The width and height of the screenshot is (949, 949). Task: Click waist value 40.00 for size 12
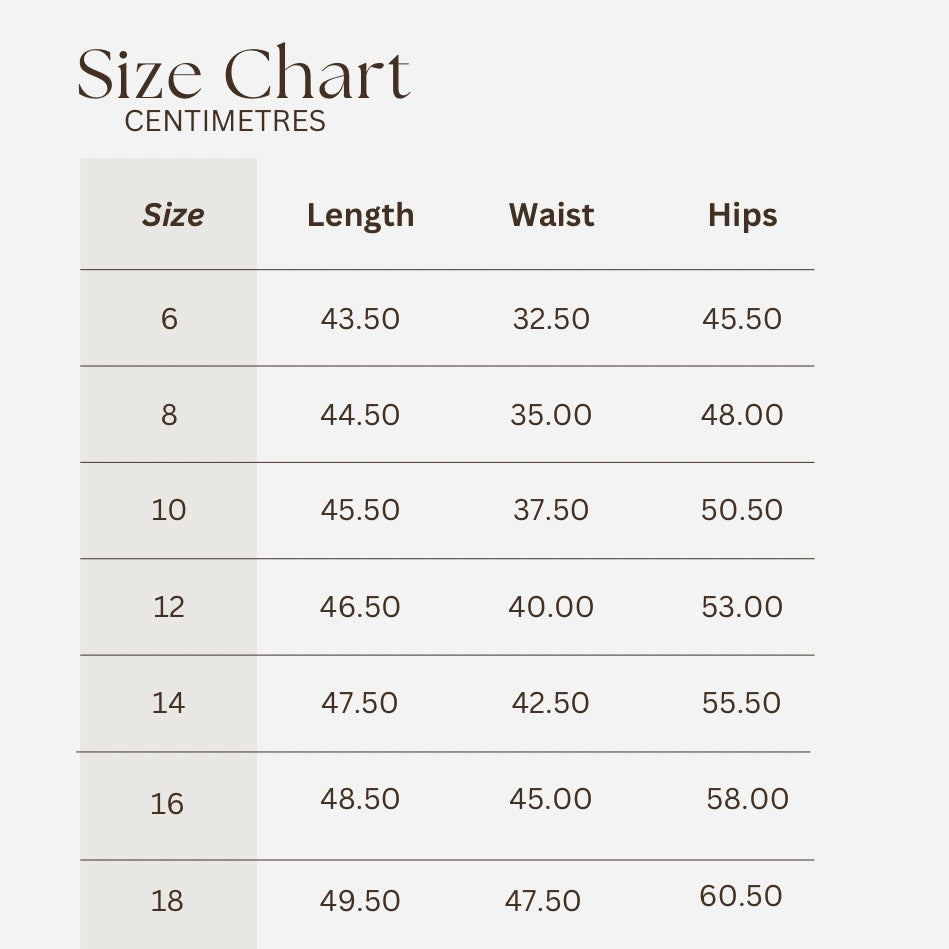click(x=551, y=606)
